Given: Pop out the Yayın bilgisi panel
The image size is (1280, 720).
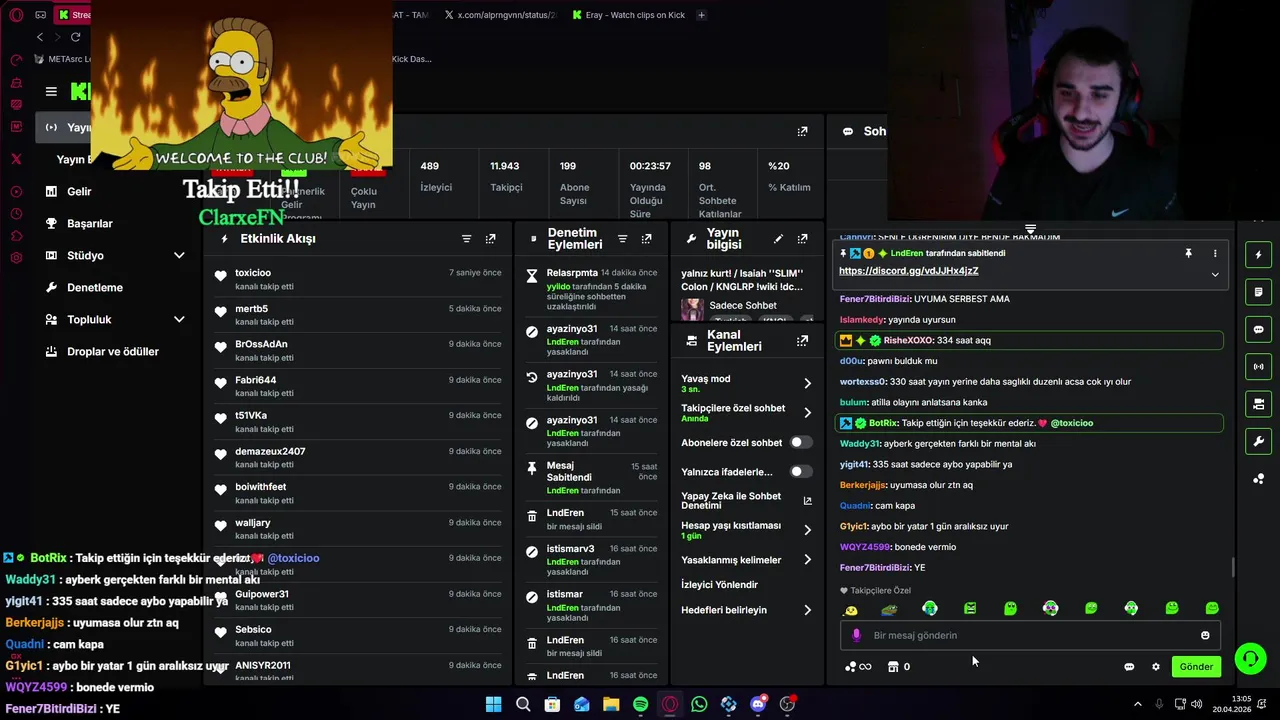Looking at the screenshot, I should point(802,239).
